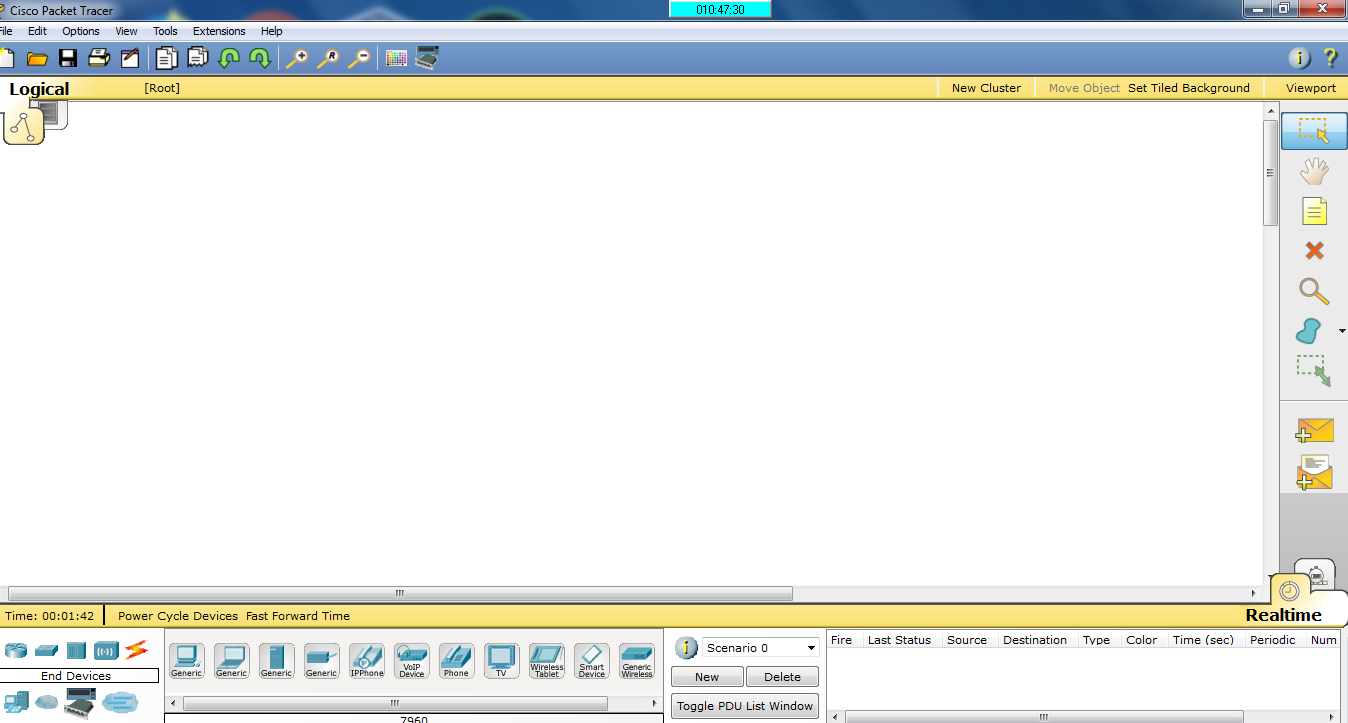Activate the red X Delete tool
1348x723 pixels.
(x=1314, y=251)
